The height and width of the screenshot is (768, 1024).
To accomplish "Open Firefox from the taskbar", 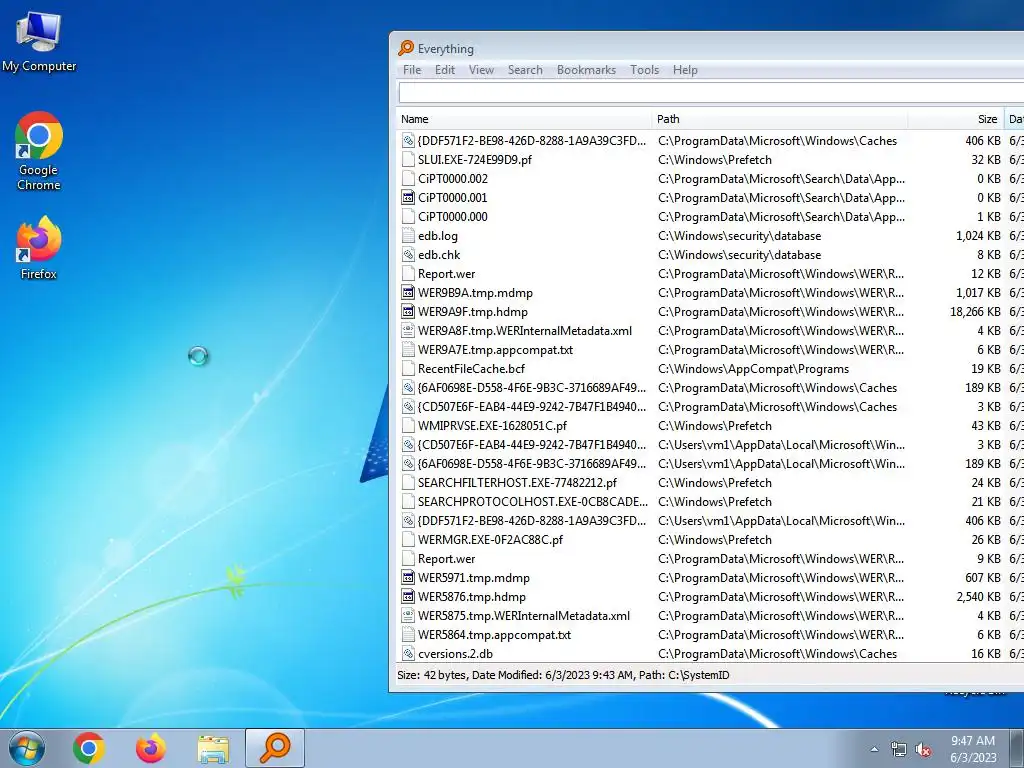I will coord(151,748).
